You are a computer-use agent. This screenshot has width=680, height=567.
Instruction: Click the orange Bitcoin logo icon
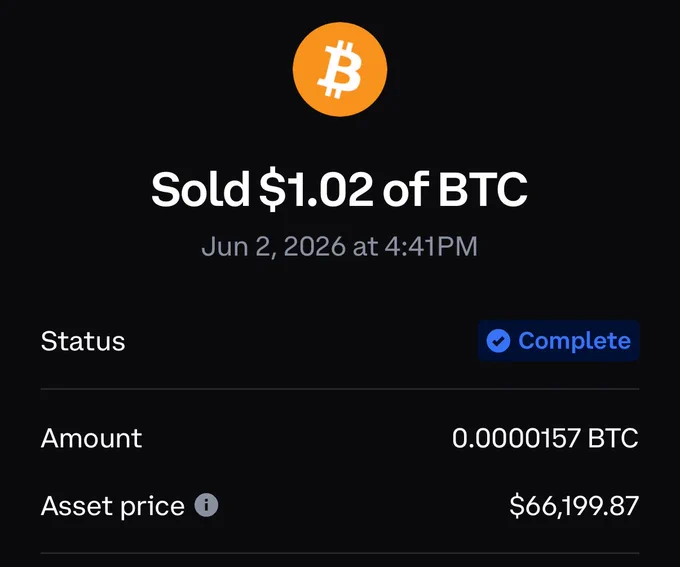click(x=340, y=69)
